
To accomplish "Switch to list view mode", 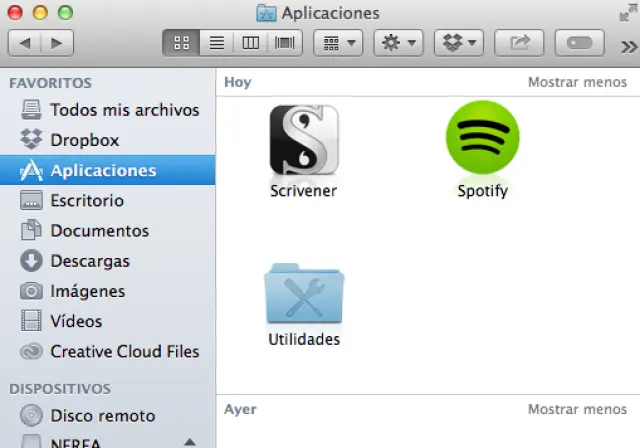I will pyautogui.click(x=215, y=43).
